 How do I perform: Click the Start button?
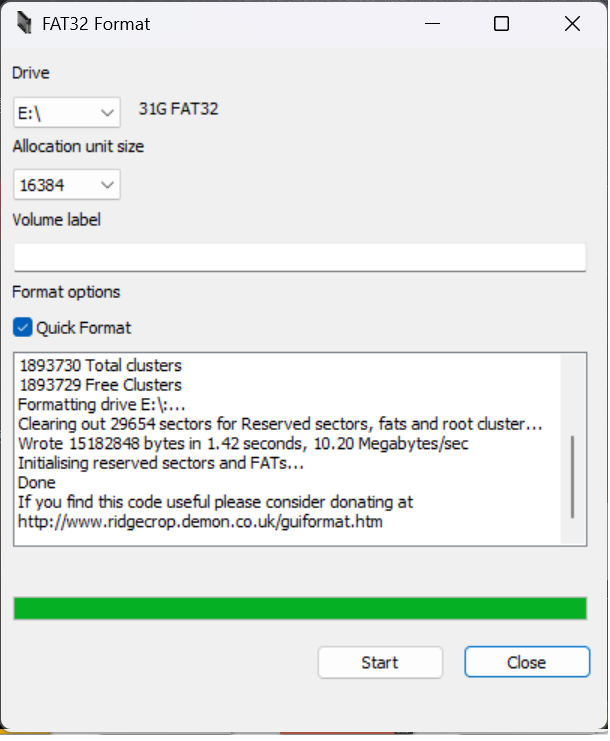coord(380,663)
